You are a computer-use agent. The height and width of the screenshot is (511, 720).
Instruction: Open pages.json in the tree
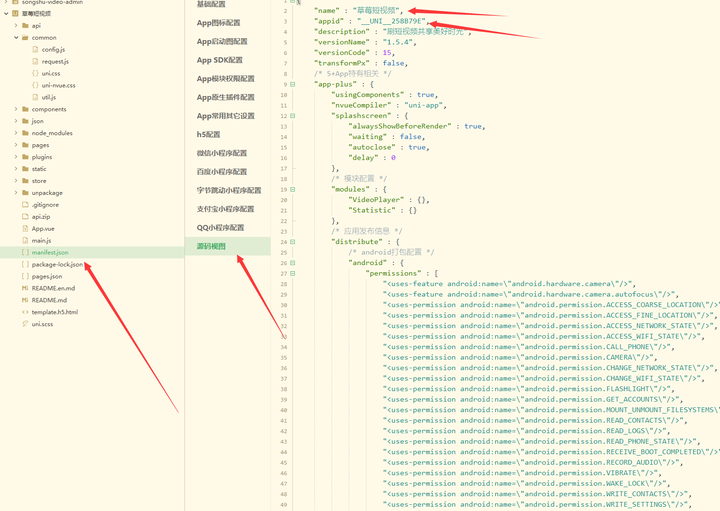tap(47, 276)
